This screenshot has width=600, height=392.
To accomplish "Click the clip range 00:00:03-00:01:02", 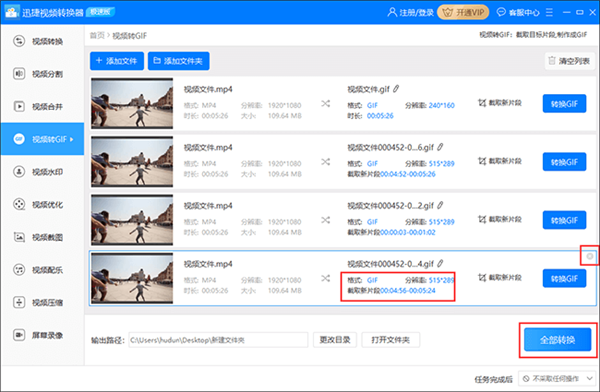I will (x=408, y=232).
